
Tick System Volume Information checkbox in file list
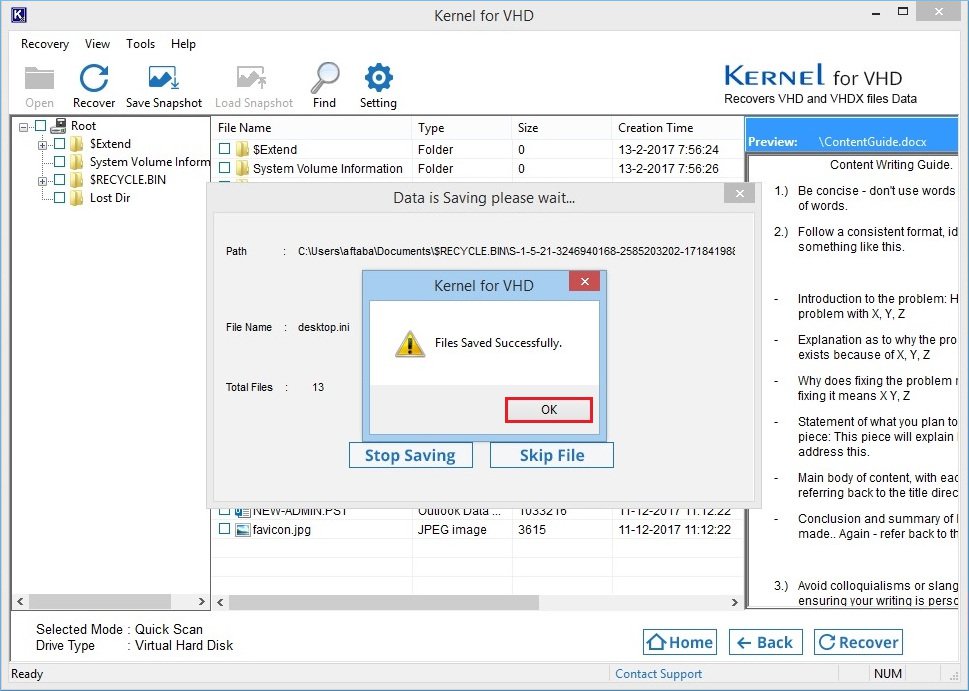point(224,167)
